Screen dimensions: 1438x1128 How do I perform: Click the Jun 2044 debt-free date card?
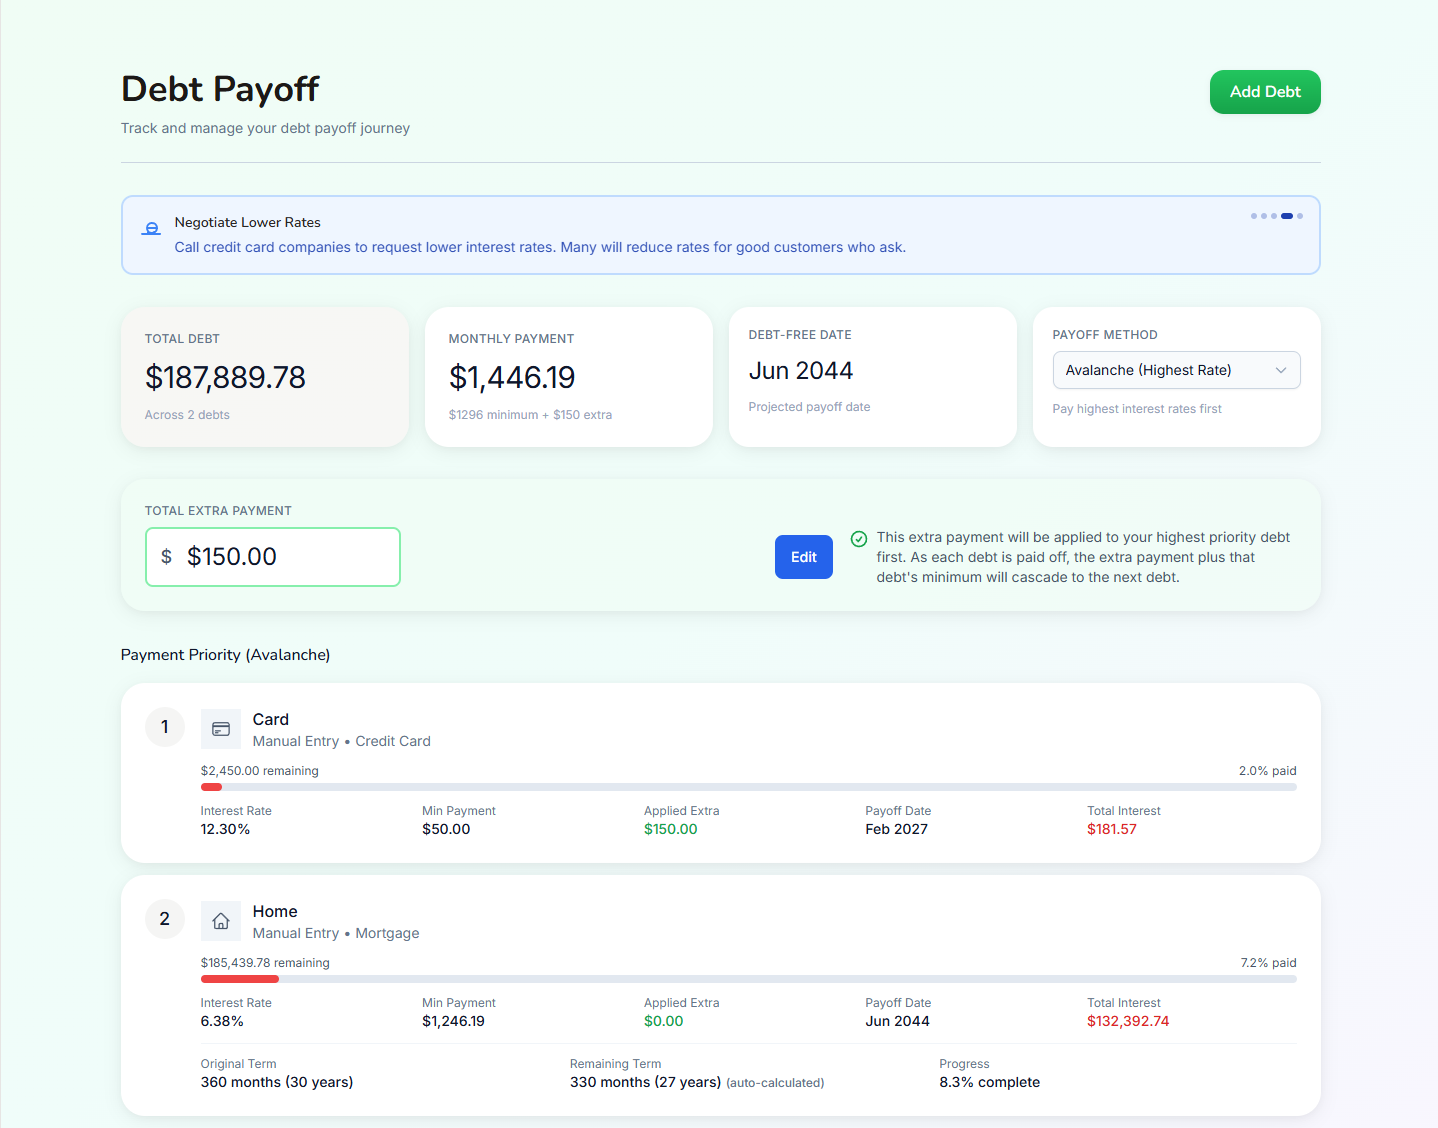coord(872,377)
